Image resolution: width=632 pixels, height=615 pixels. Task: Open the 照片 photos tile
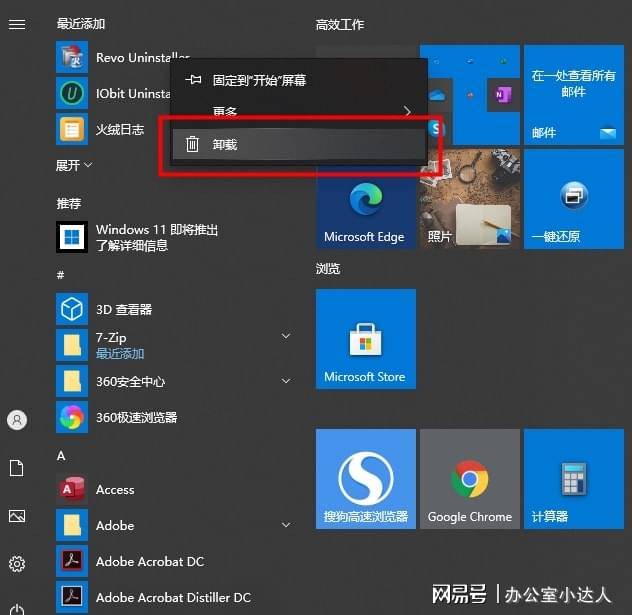point(470,199)
